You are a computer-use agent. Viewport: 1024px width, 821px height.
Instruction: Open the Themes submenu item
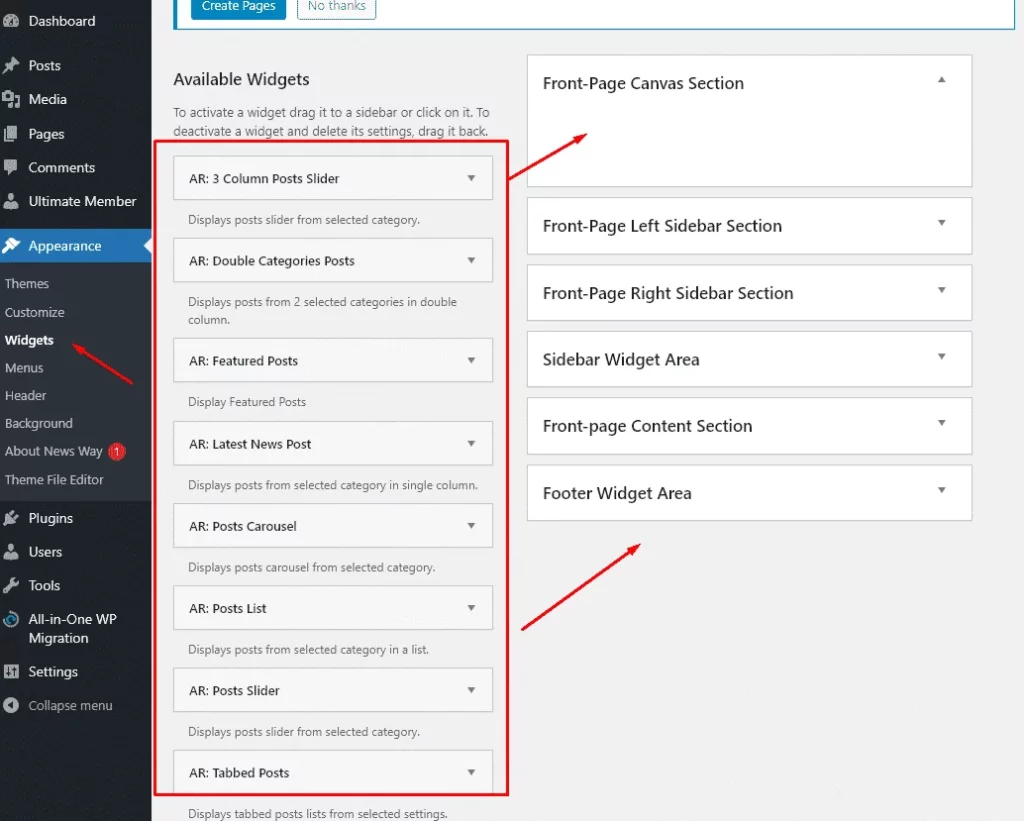coord(27,284)
